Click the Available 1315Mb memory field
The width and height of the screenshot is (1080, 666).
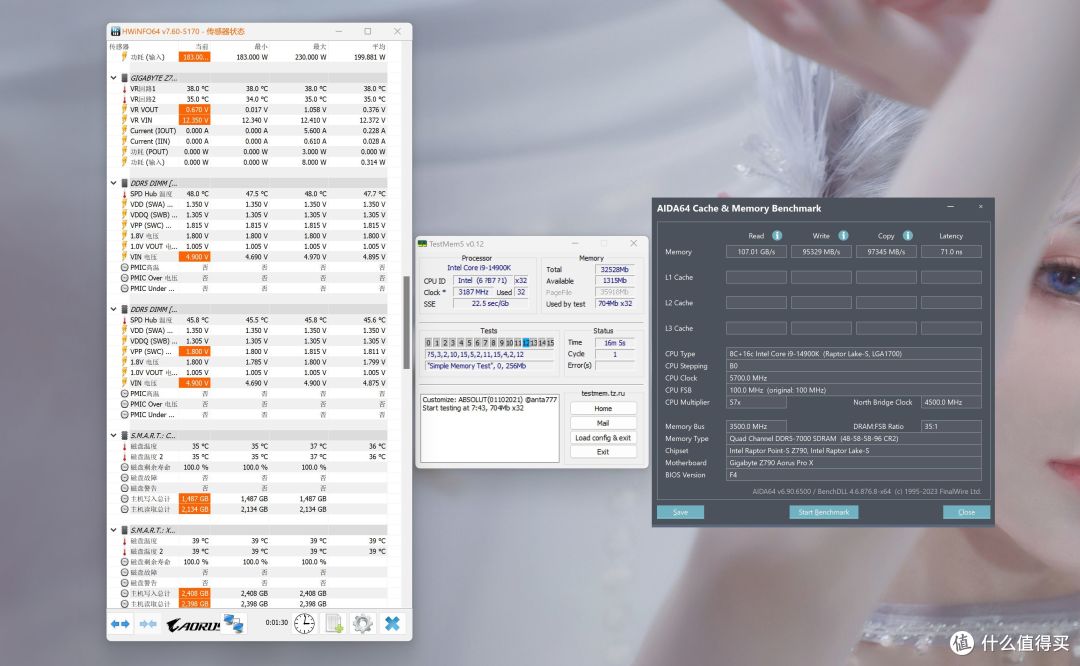(x=614, y=281)
